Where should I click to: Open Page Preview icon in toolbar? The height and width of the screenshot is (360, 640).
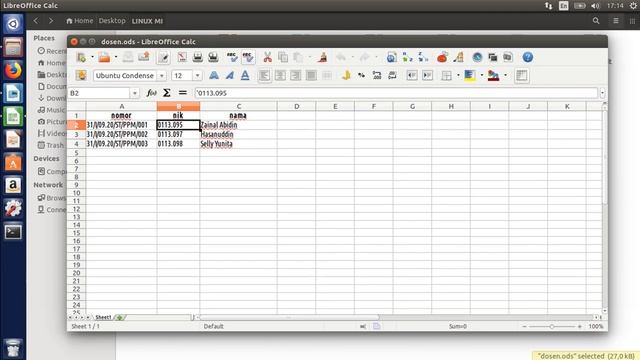[213, 57]
